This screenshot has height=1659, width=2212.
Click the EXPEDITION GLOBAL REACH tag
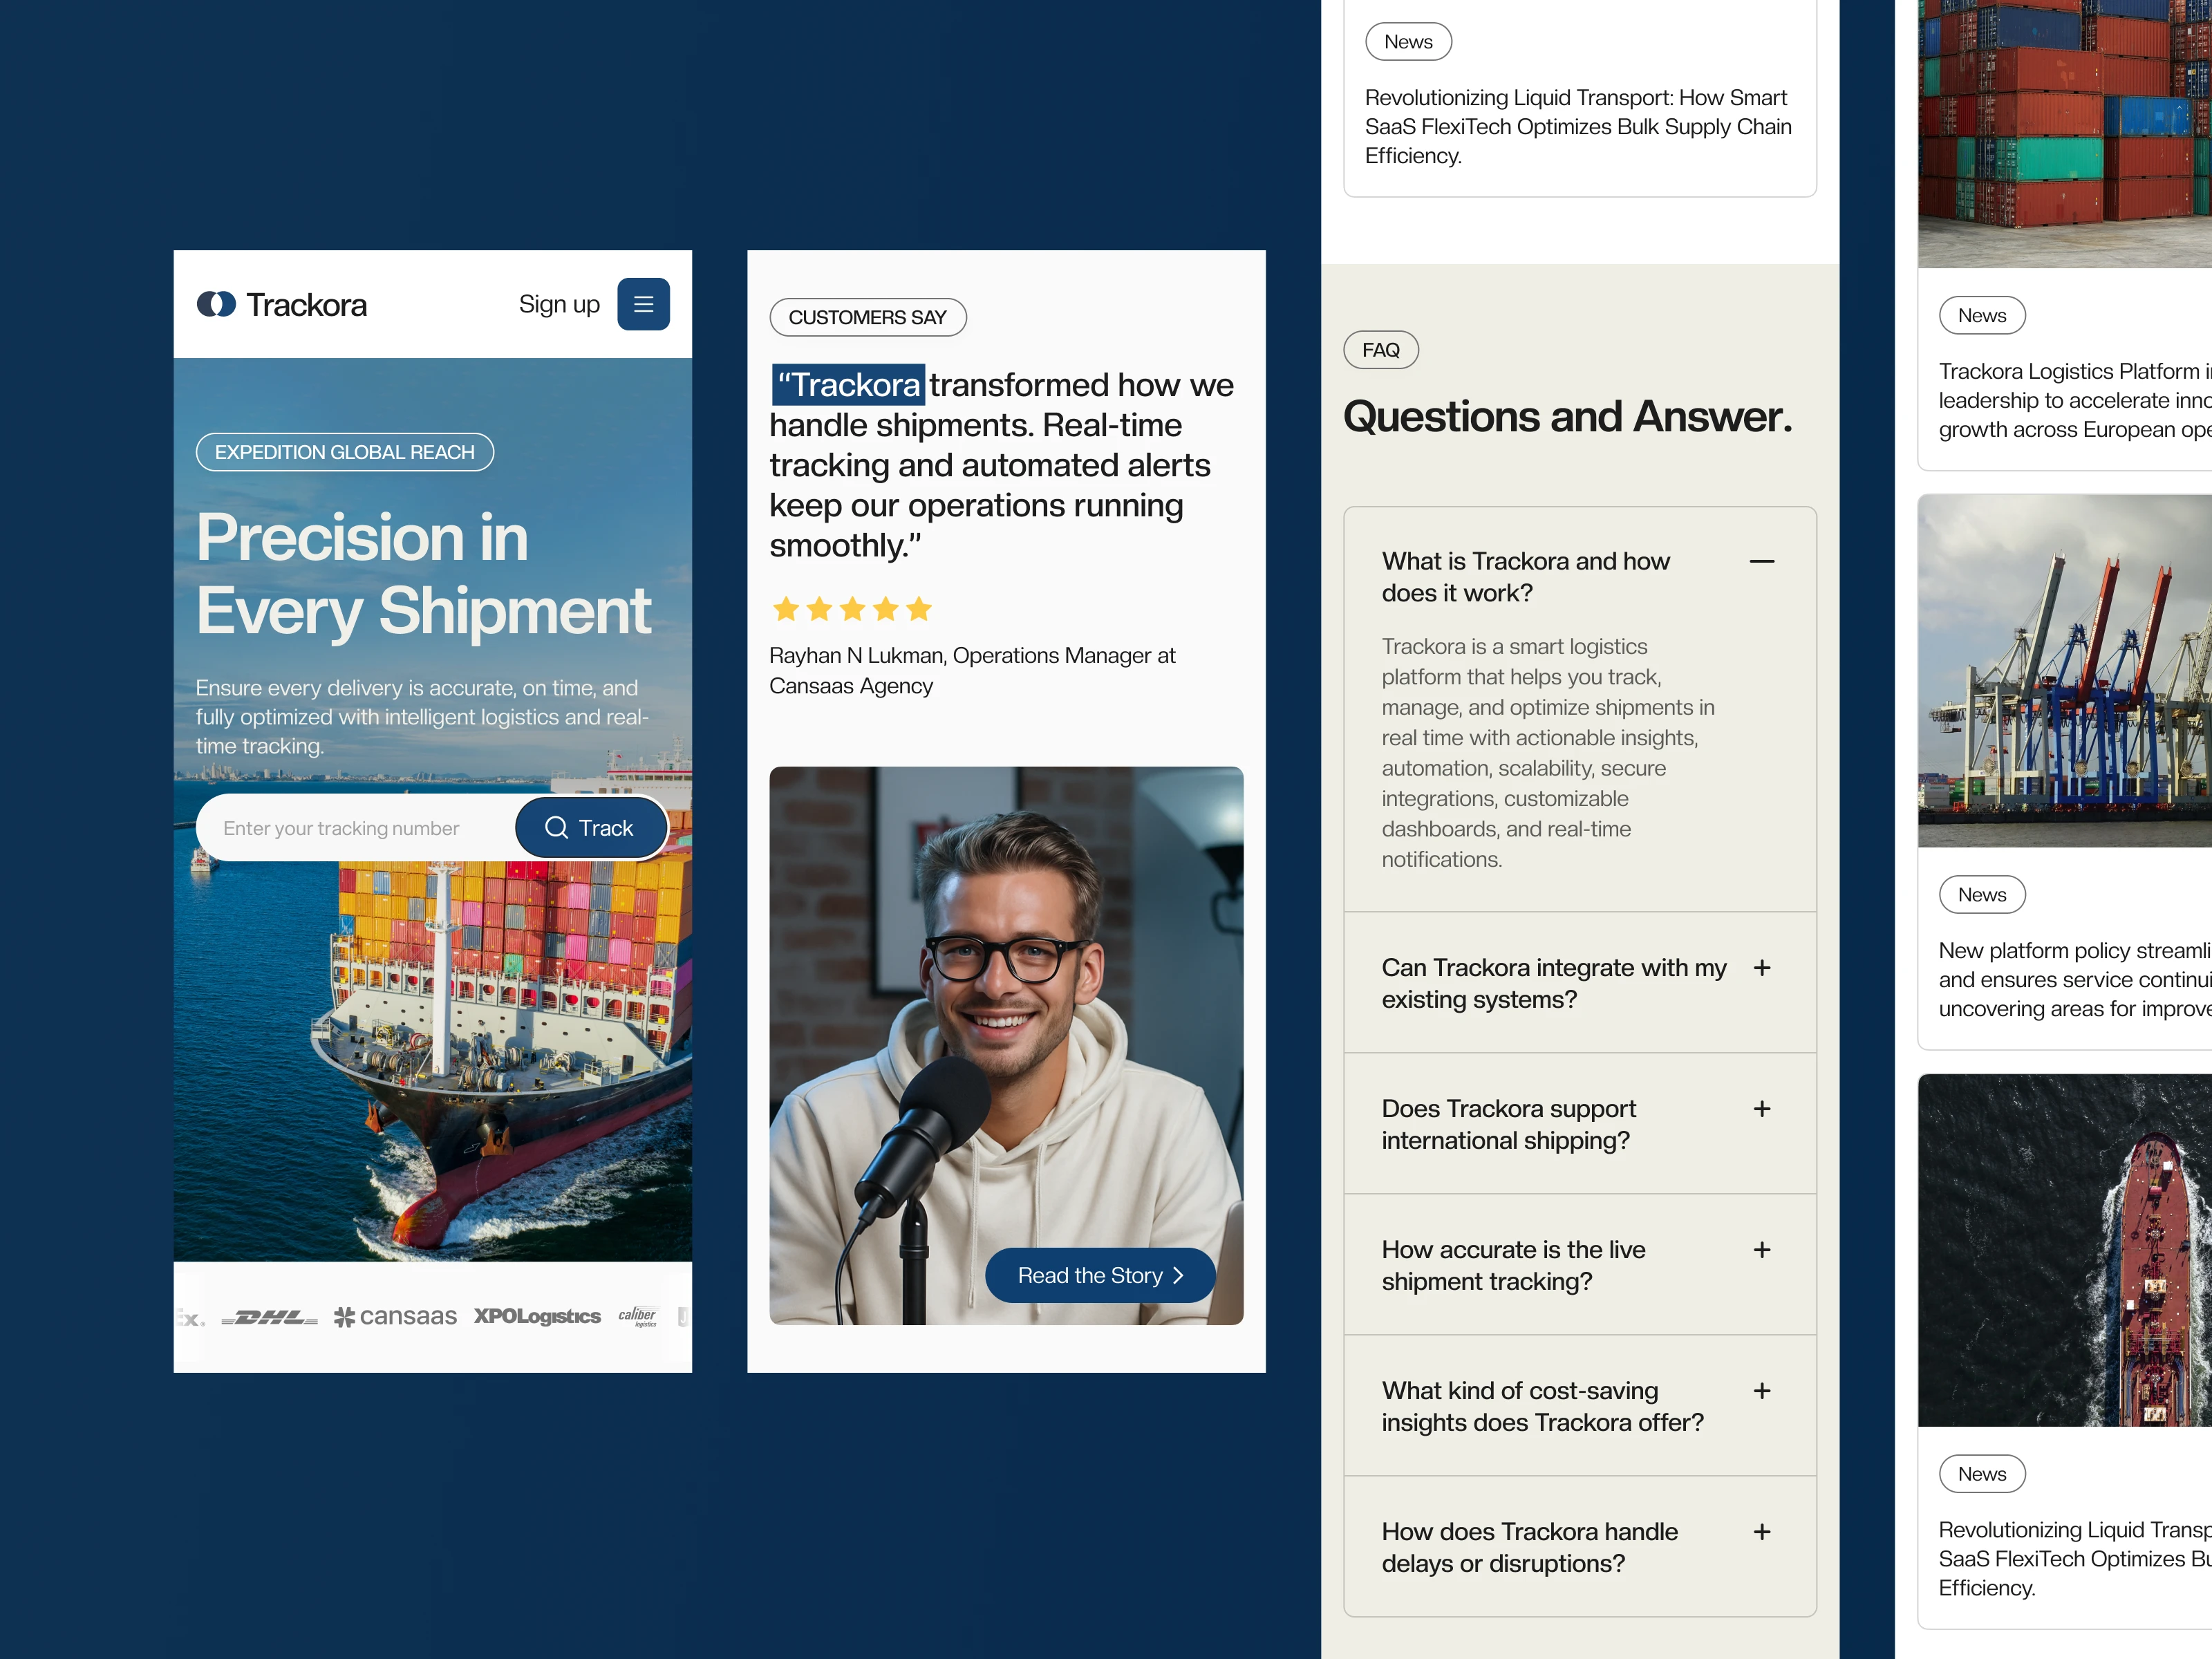click(x=345, y=452)
